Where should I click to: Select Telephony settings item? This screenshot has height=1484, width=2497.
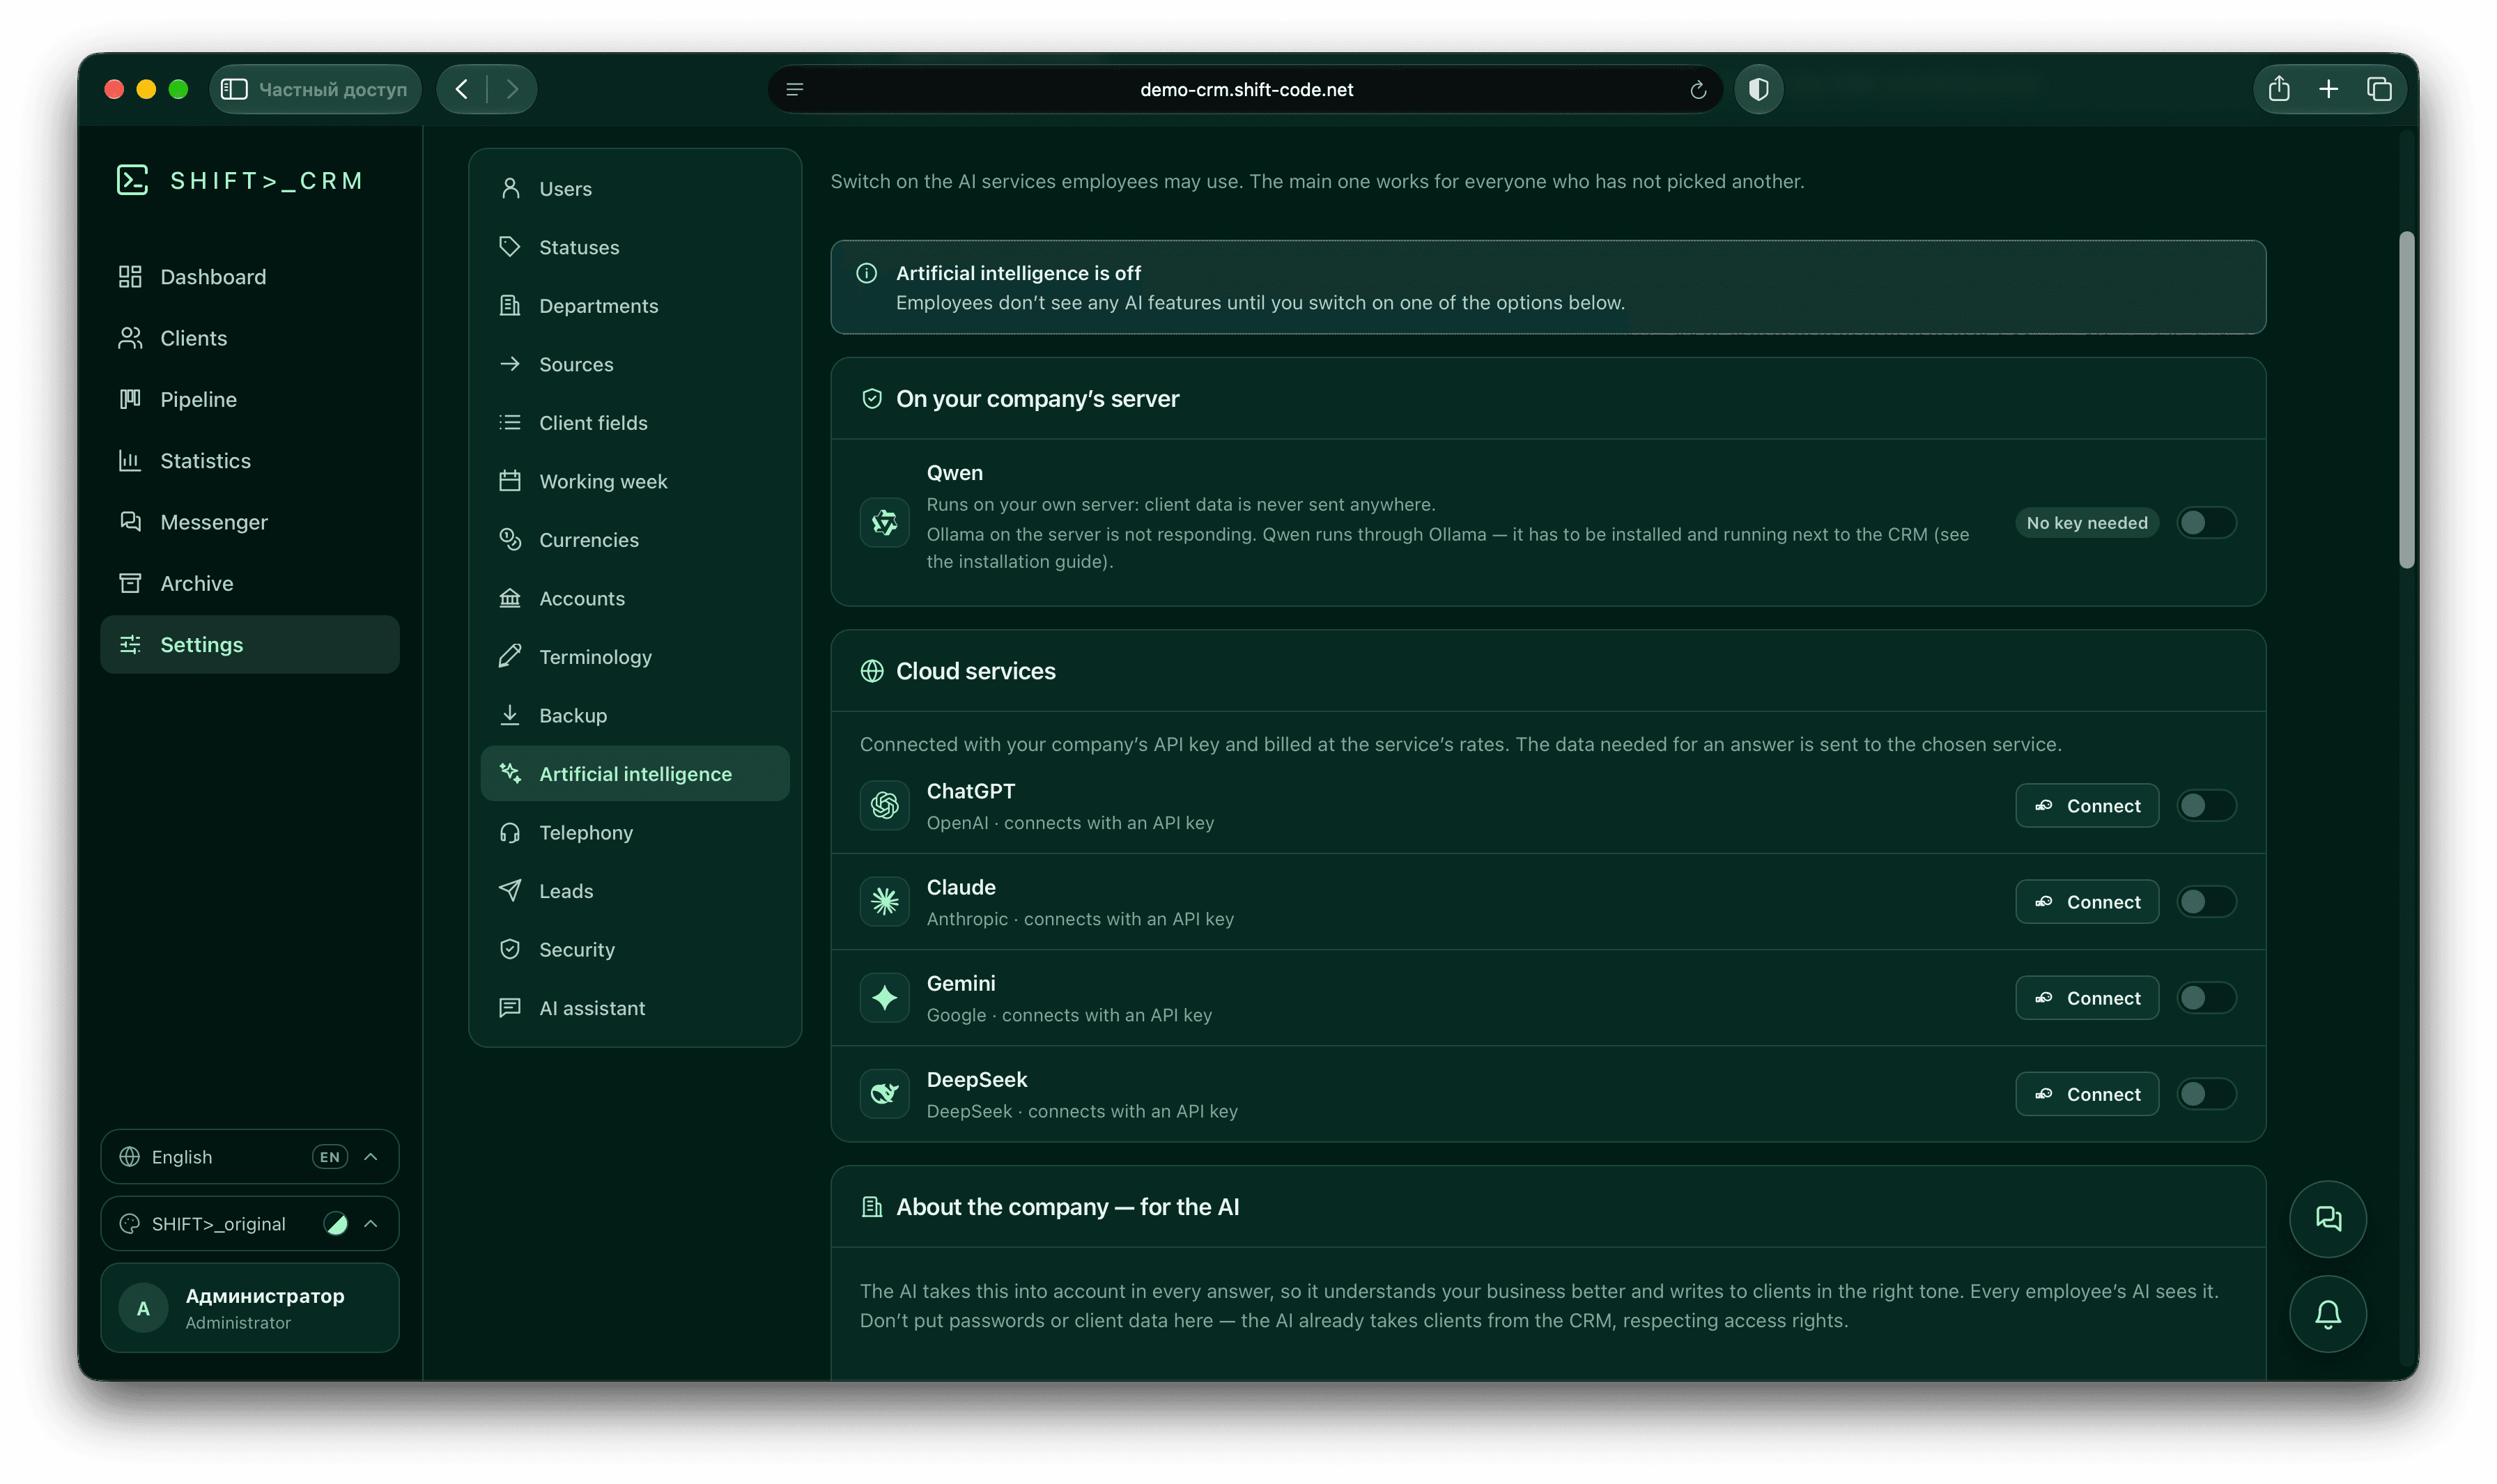tap(634, 832)
